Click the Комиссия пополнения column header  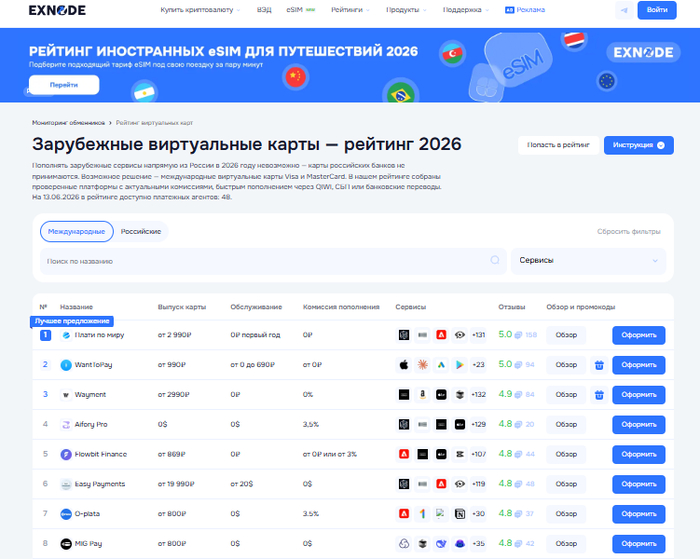[341, 307]
